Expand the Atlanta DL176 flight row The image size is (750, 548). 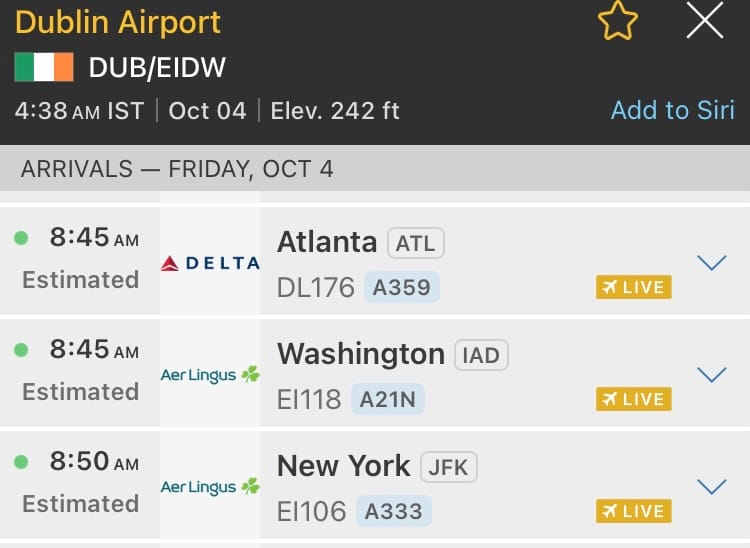711,263
